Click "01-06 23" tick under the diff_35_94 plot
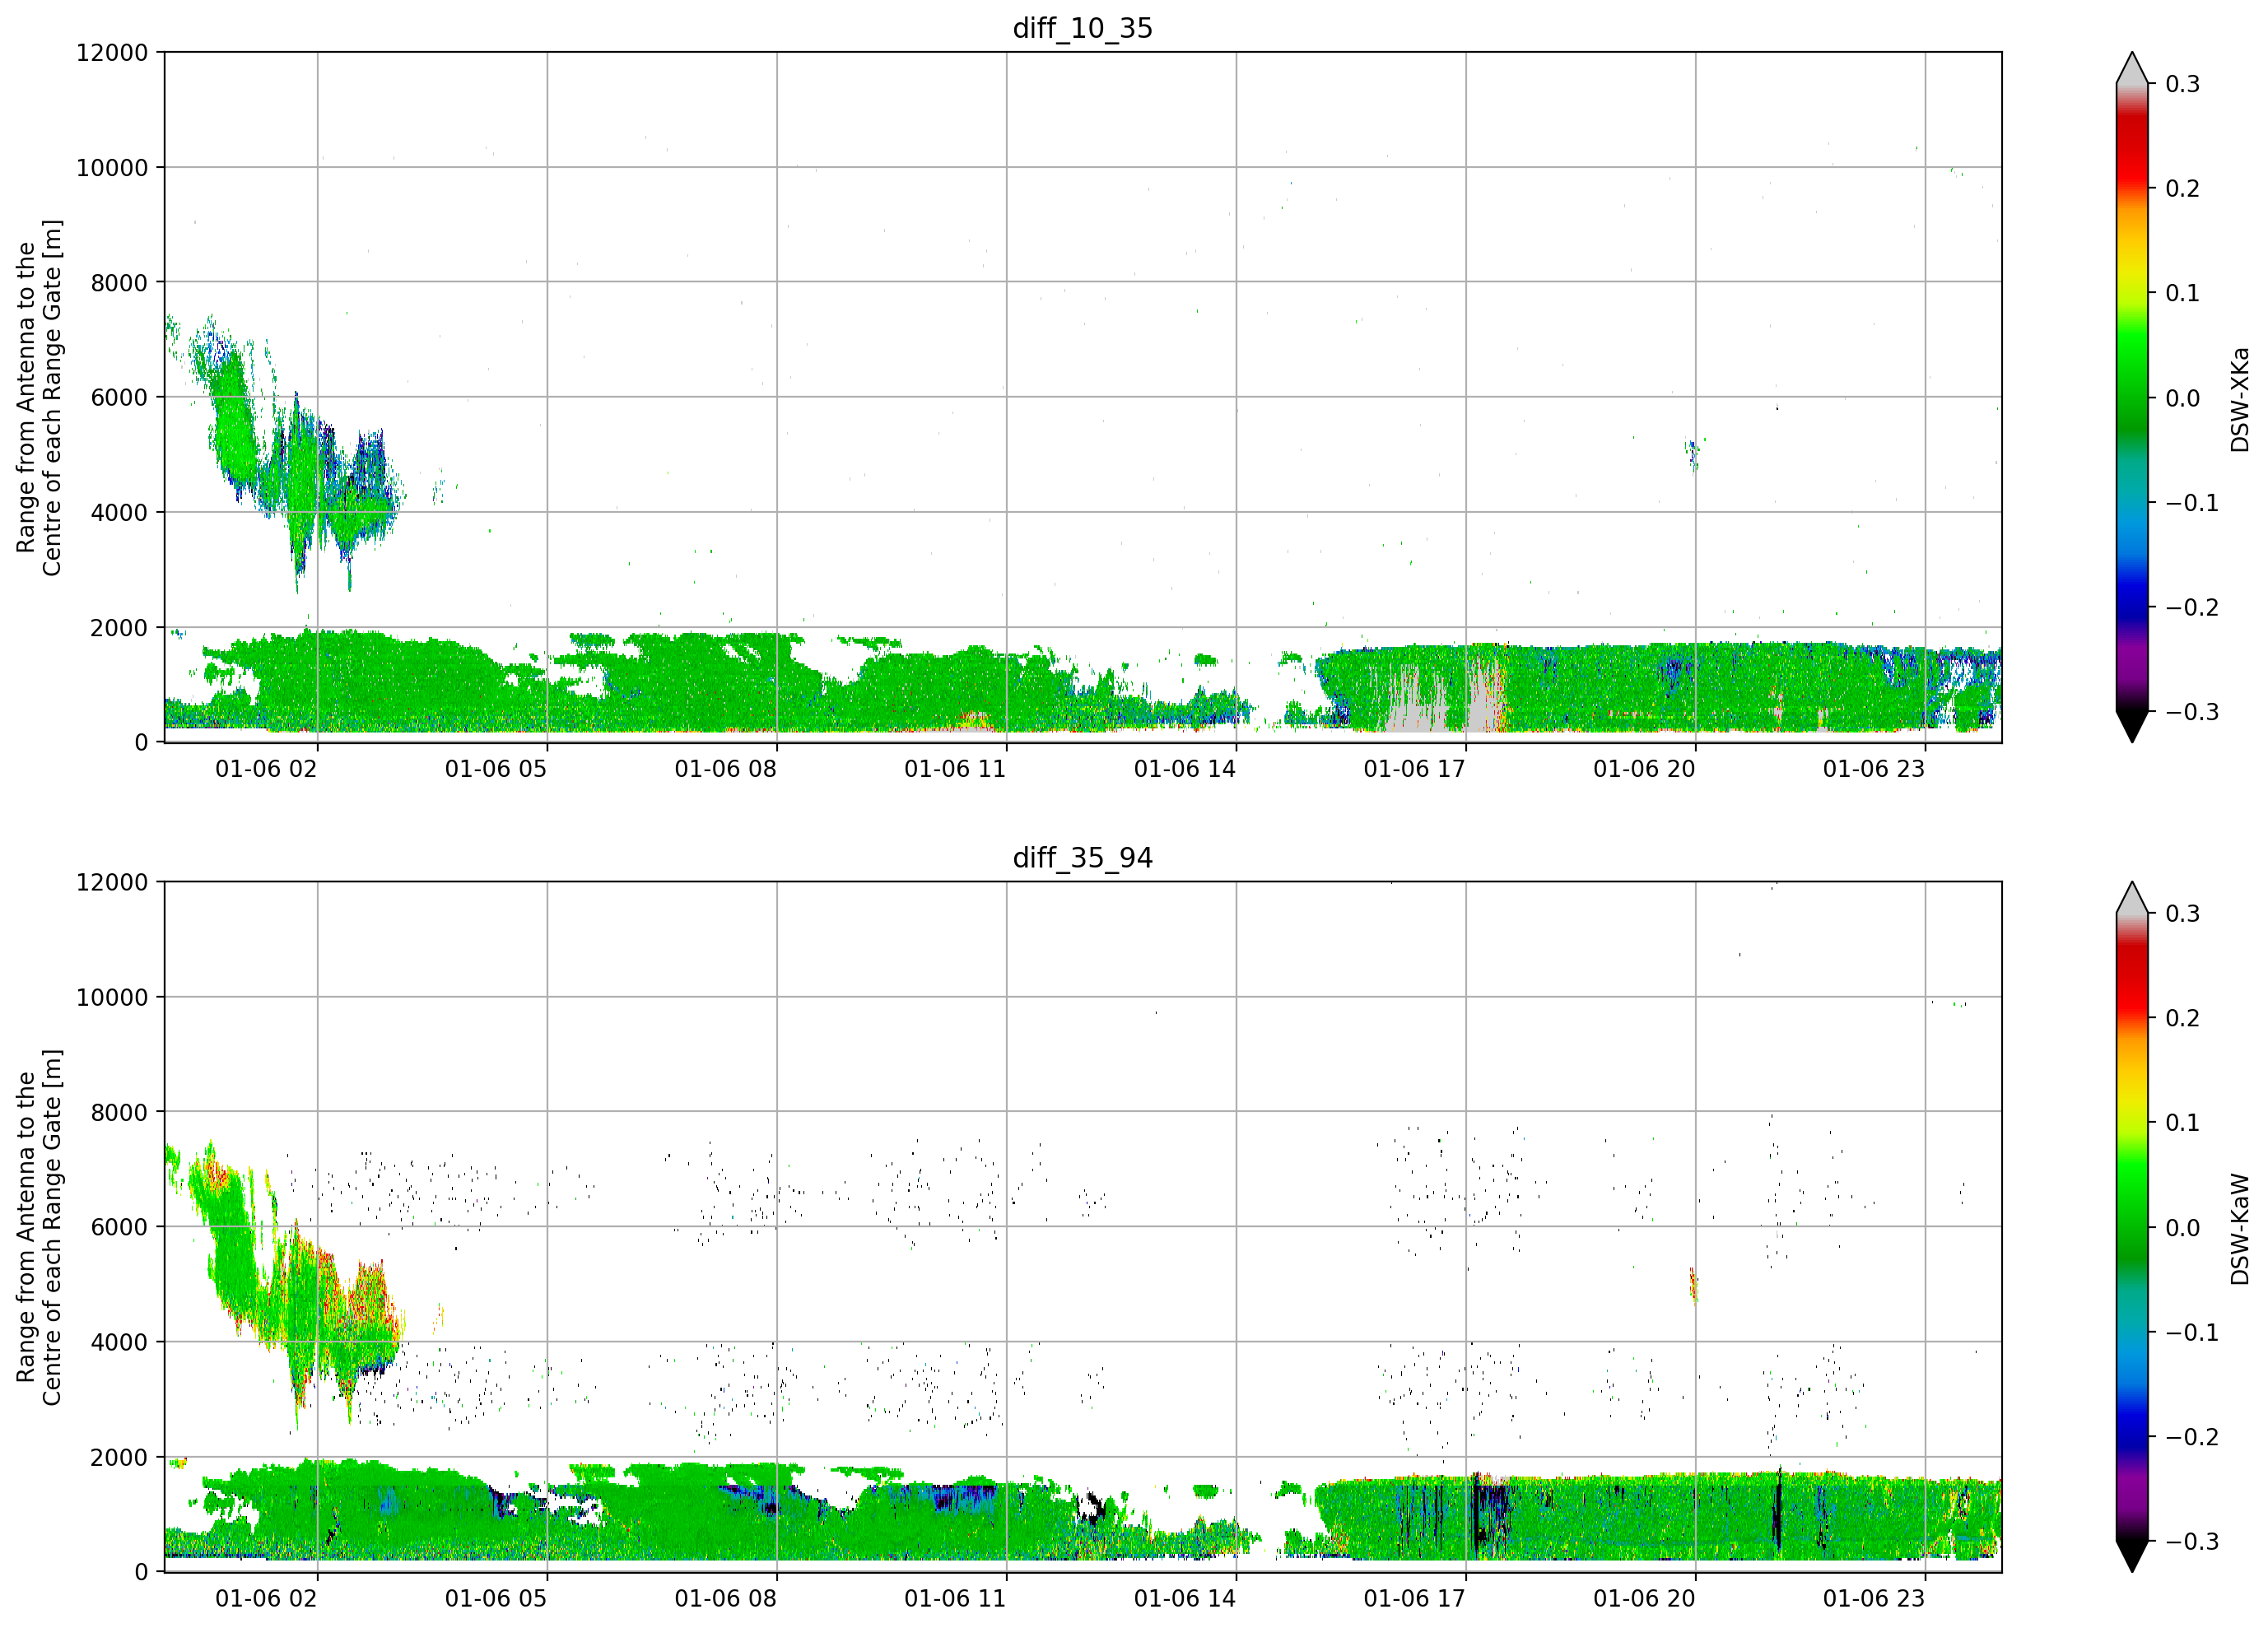Image resolution: width=2268 pixels, height=1628 pixels. (1874, 1599)
